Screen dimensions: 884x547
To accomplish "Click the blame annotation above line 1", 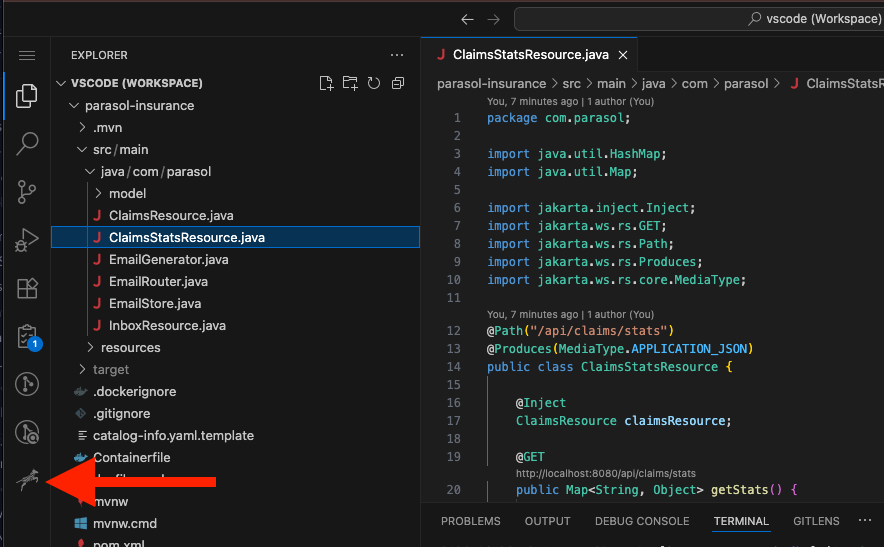I will [x=571, y=102].
